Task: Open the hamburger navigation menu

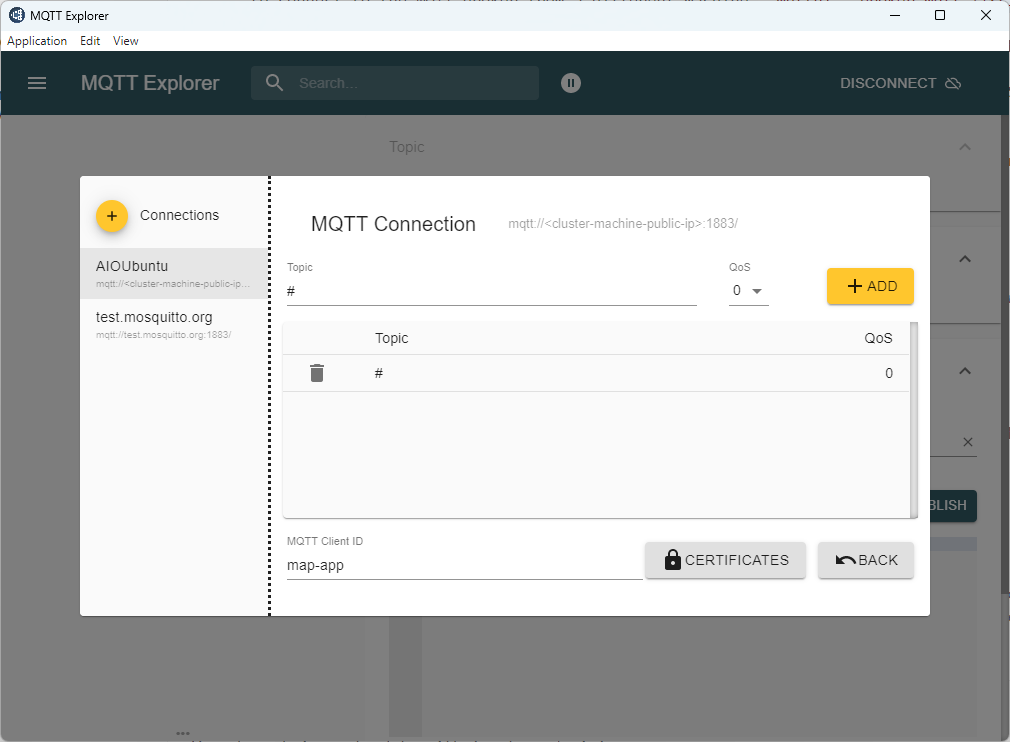Action: pyautogui.click(x=37, y=83)
